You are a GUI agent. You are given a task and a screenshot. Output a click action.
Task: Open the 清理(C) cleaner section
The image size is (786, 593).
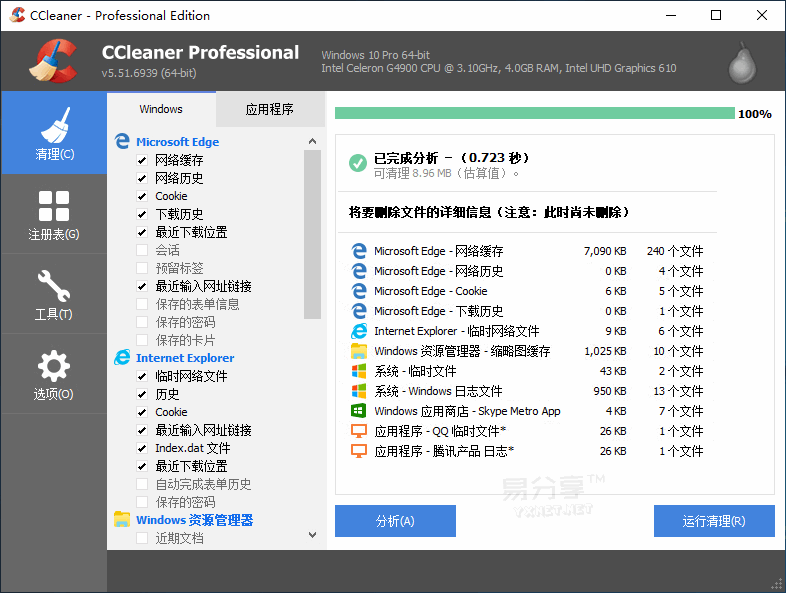[54, 133]
